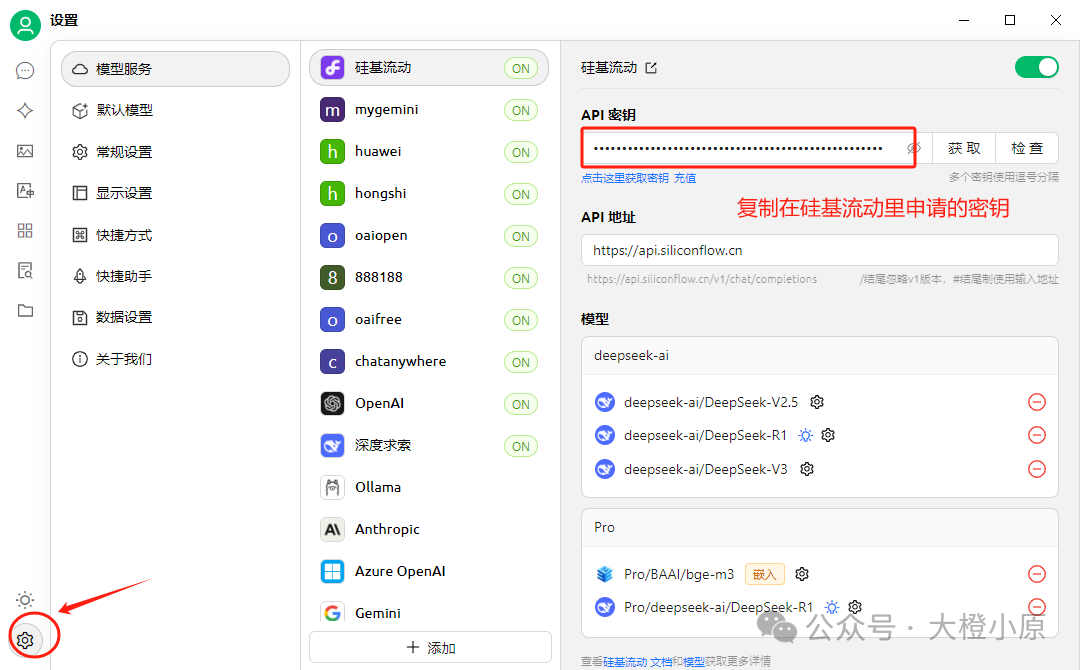The width and height of the screenshot is (1080, 670).
Task: Open the user avatar profile
Action: 25,25
